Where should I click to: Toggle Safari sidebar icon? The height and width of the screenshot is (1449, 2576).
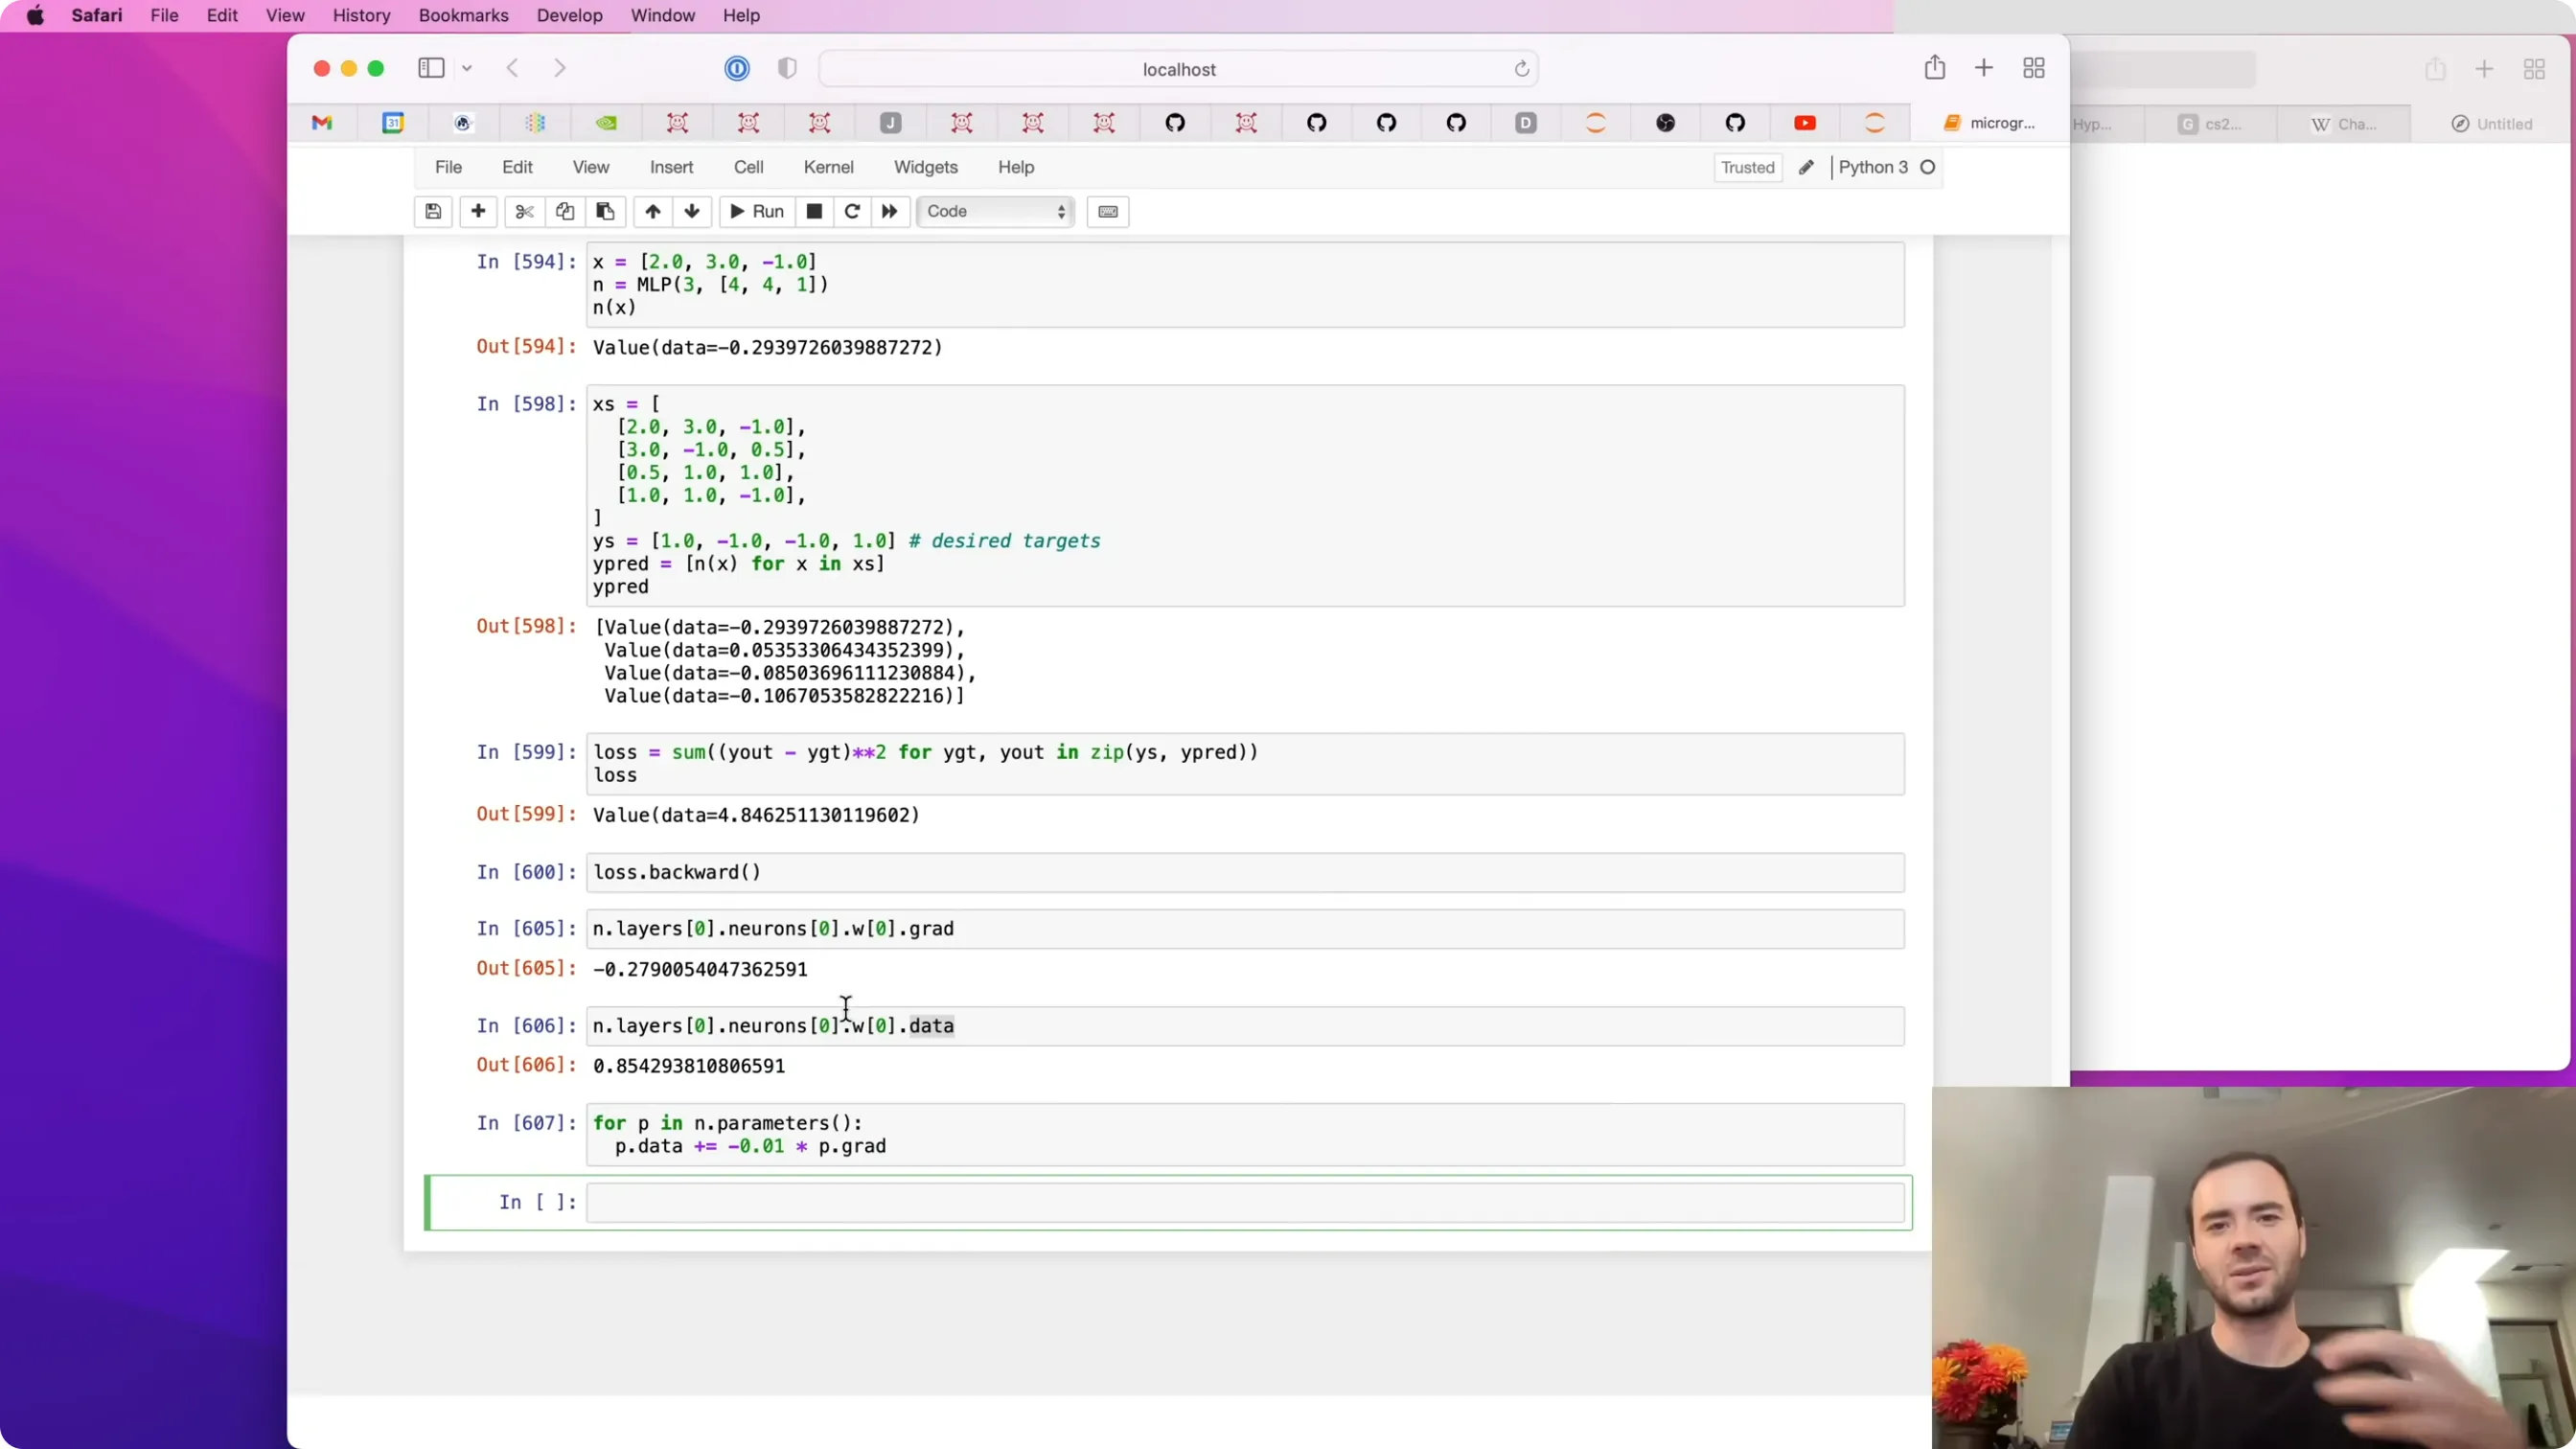point(431,68)
